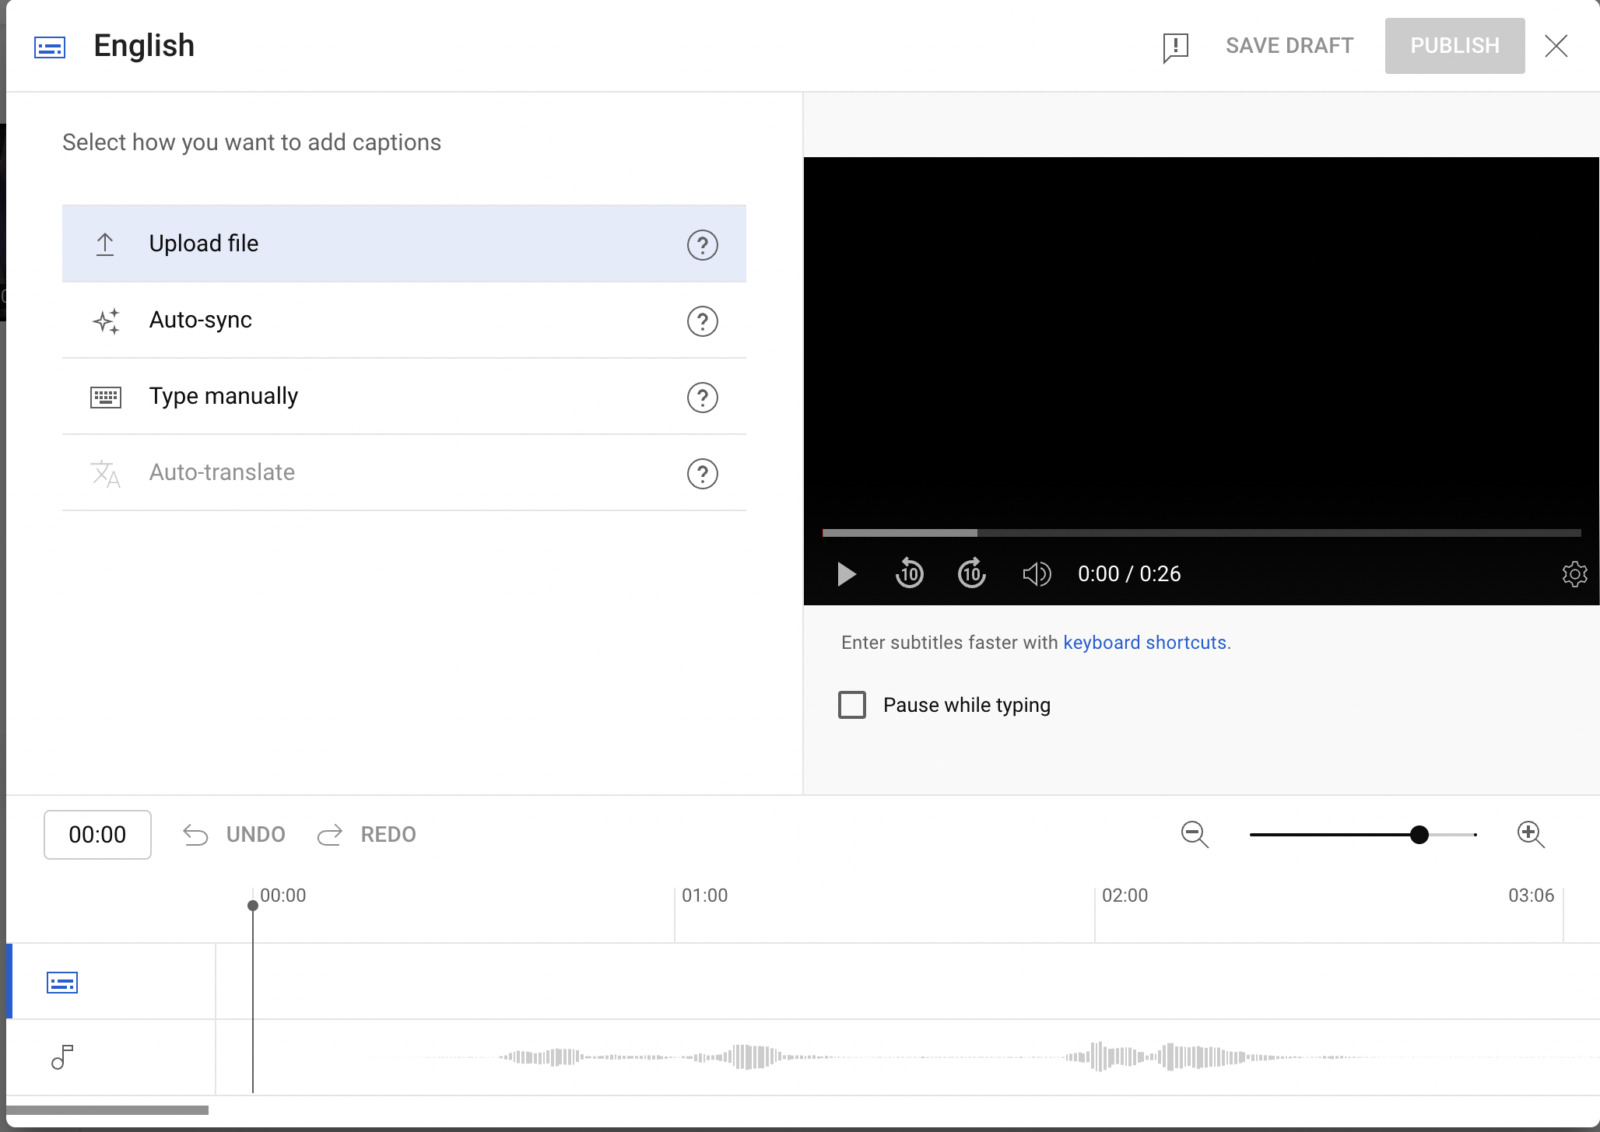
Task: Enable Pause while typing checkbox
Action: point(852,705)
